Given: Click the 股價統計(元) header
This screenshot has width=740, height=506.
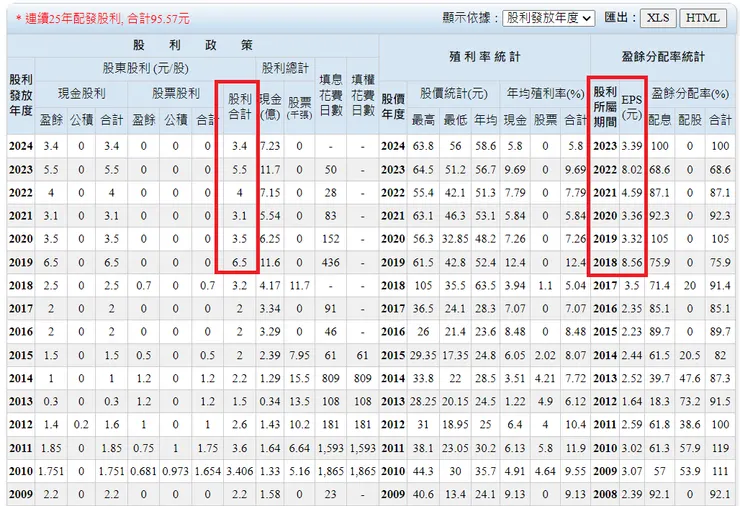Looking at the screenshot, I should pyautogui.click(x=454, y=93).
